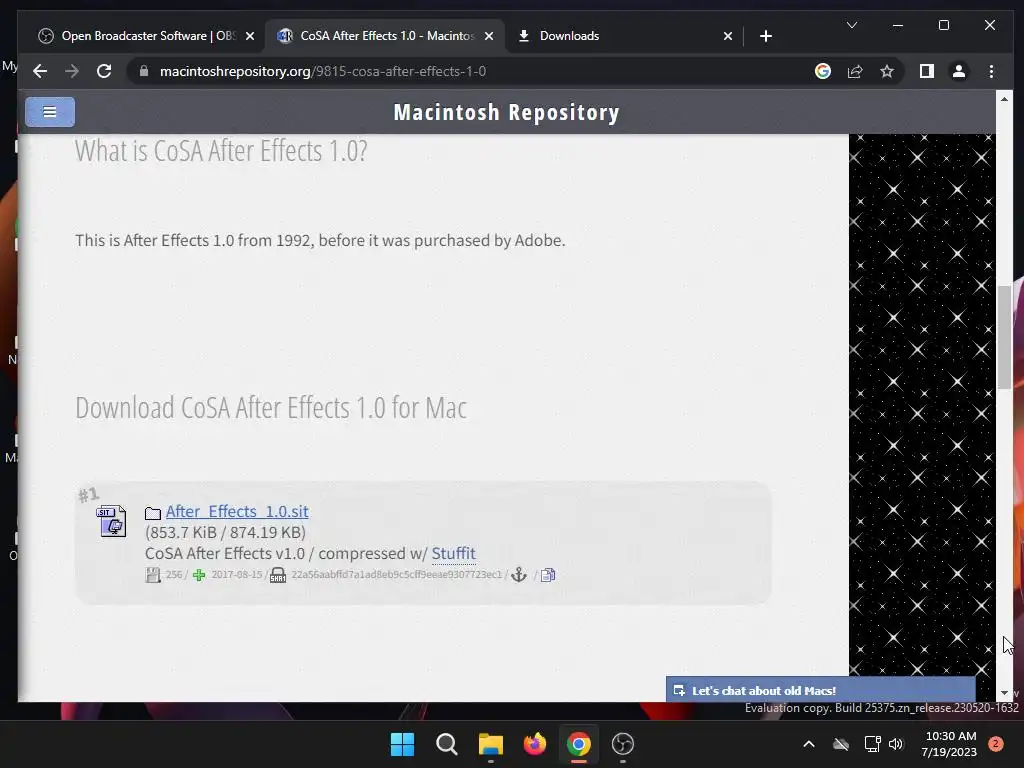Image resolution: width=1024 pixels, height=768 pixels.
Task: Close the CoSA After Effects tab
Action: [x=488, y=36]
